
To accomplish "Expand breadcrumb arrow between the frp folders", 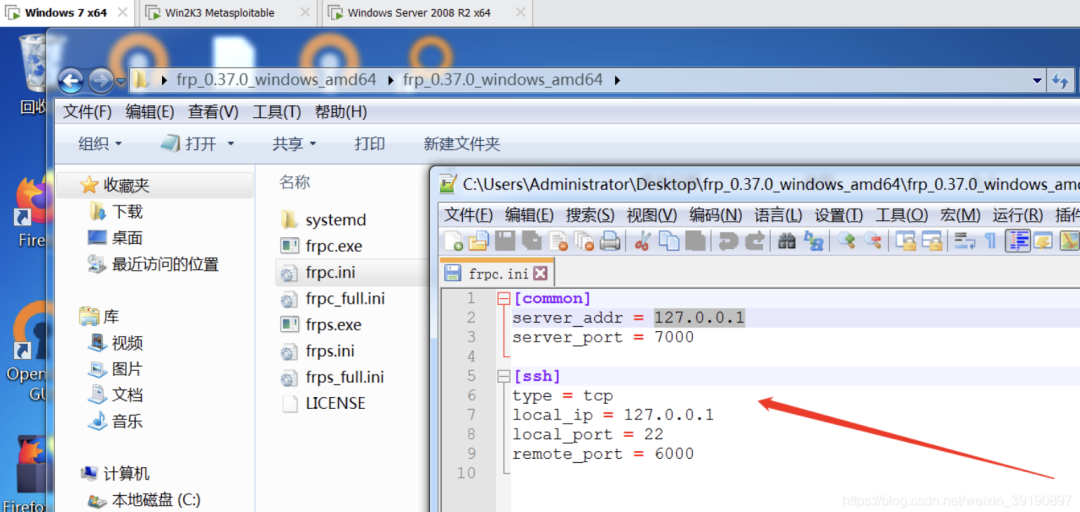I will (x=390, y=81).
